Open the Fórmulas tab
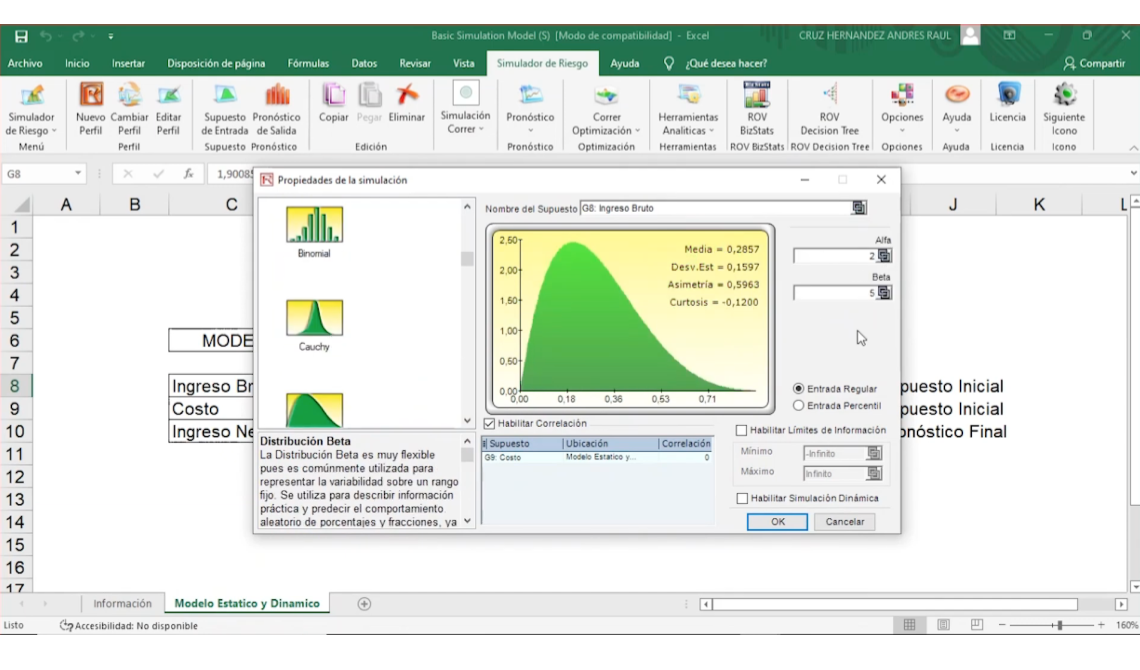The height and width of the screenshot is (670, 1140). click(308, 63)
